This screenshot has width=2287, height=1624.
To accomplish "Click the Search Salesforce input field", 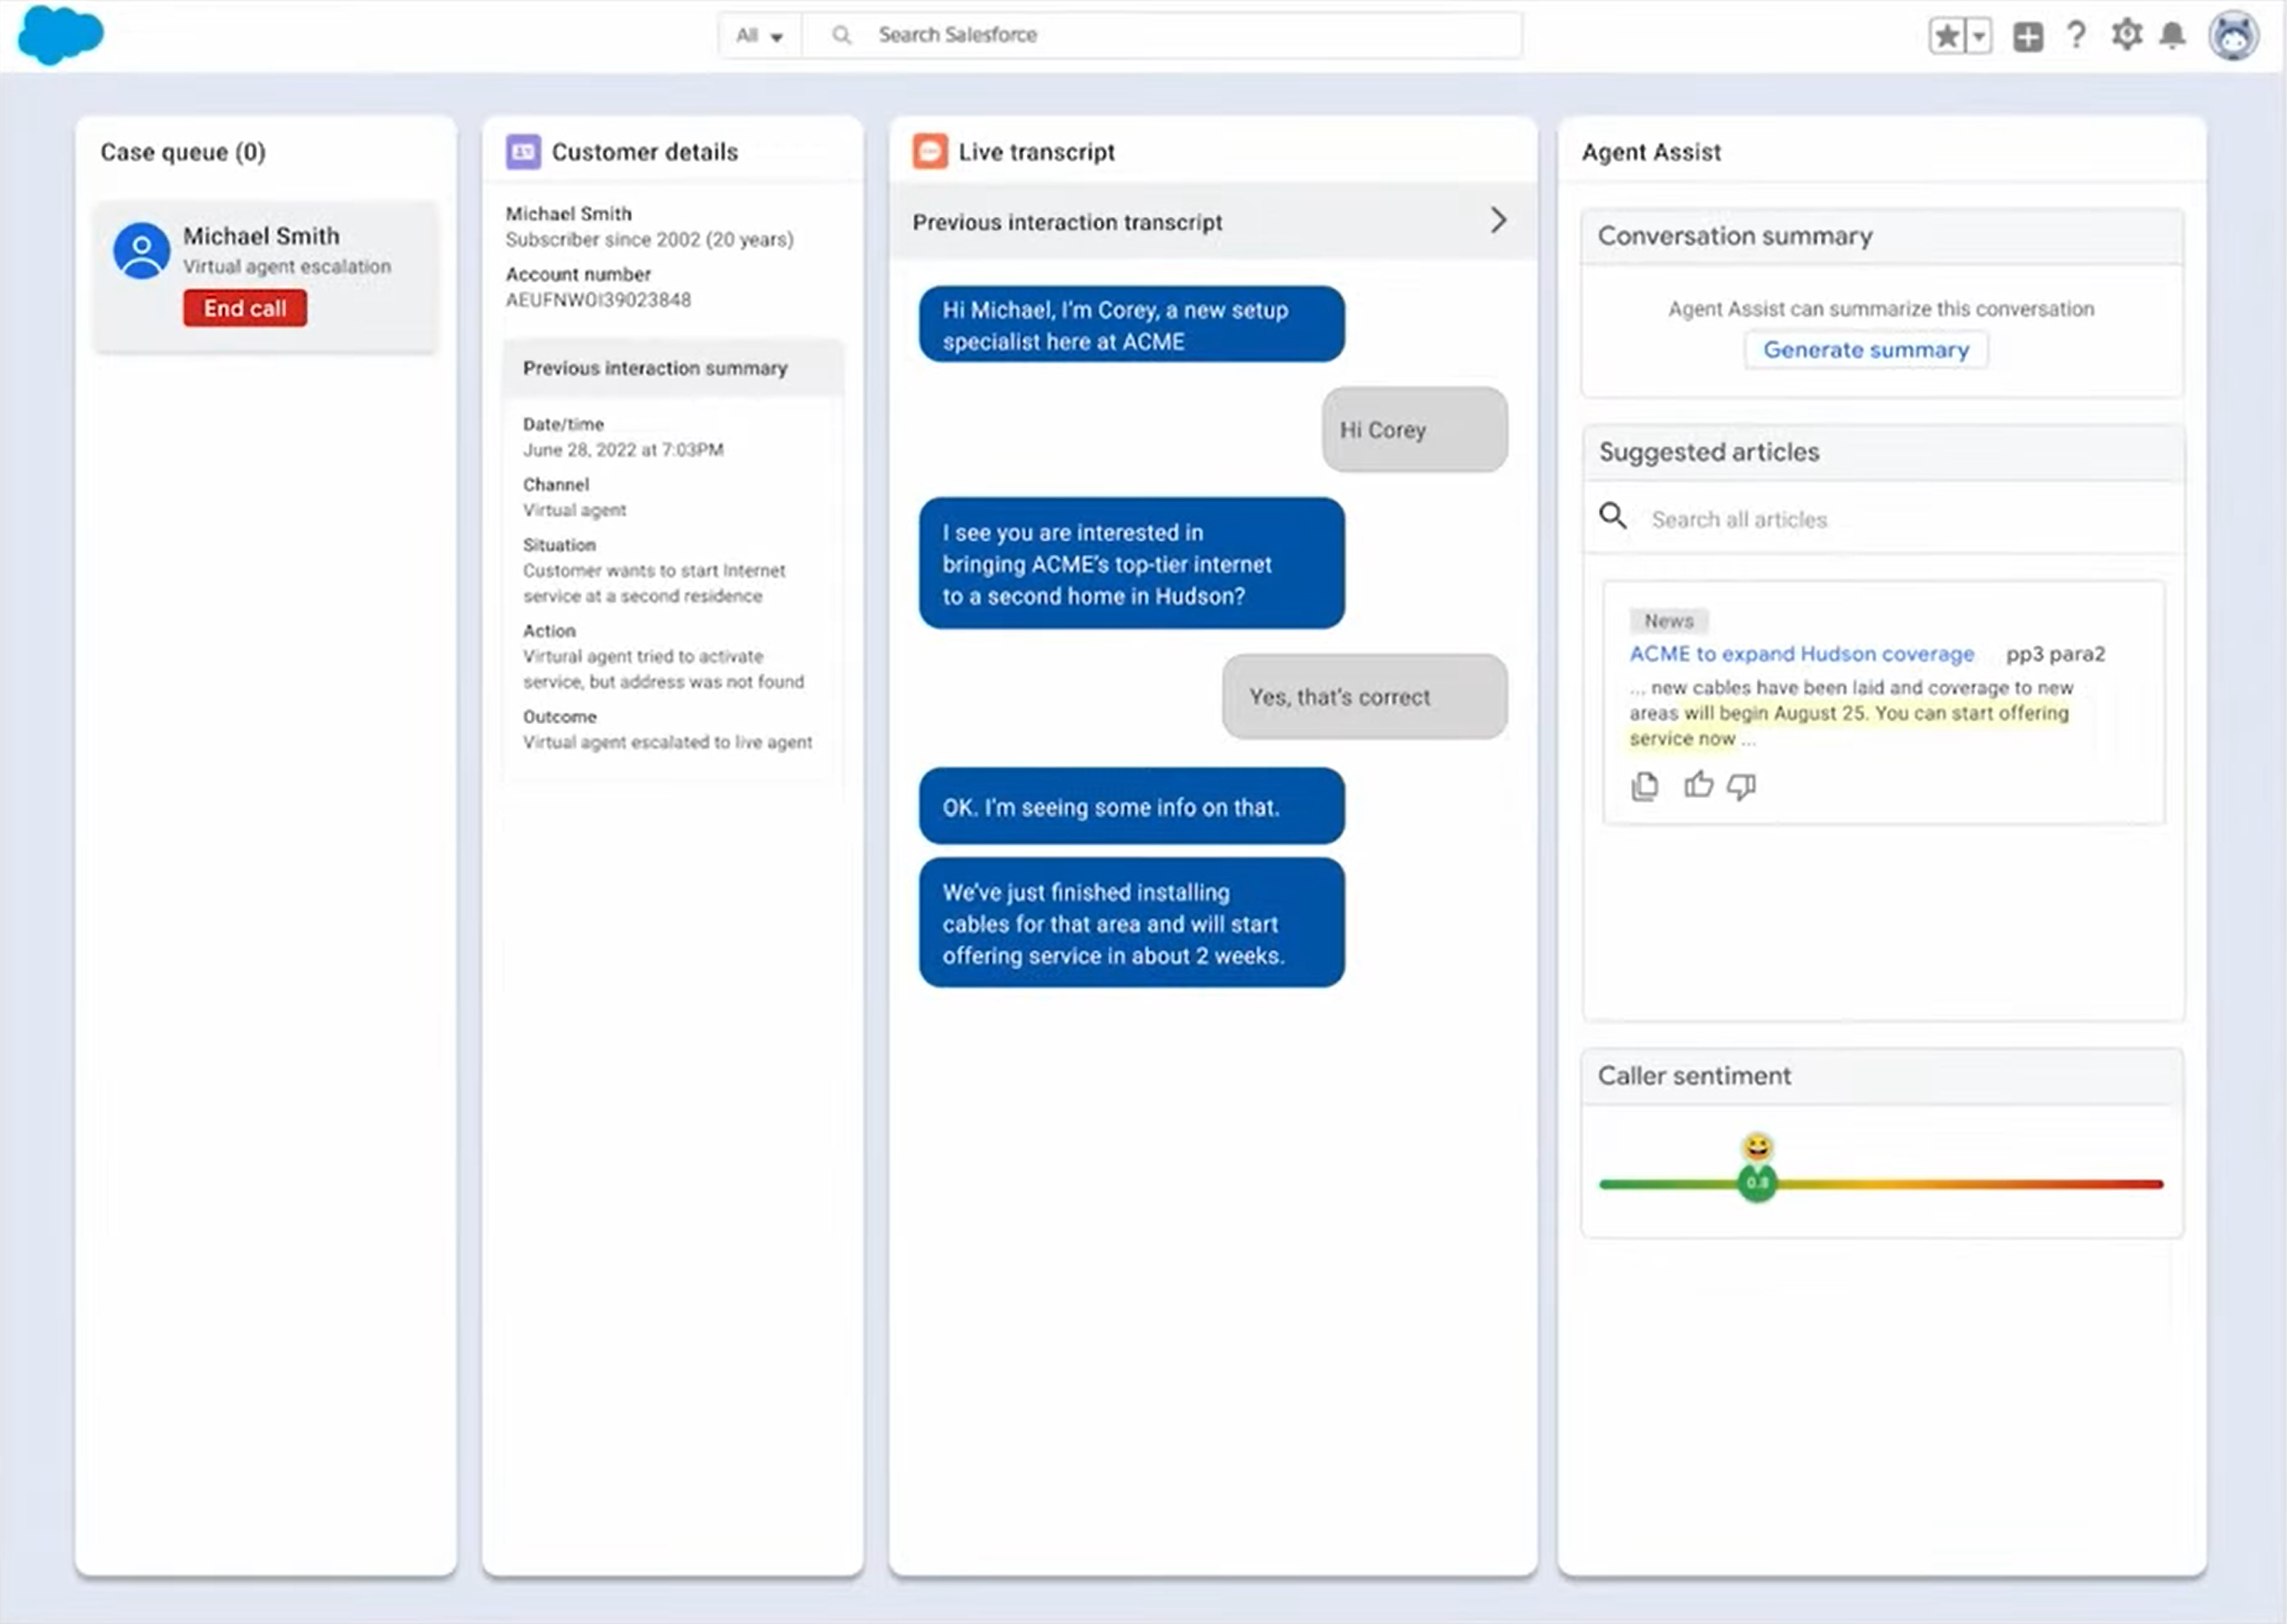I will pyautogui.click(x=1162, y=35).
